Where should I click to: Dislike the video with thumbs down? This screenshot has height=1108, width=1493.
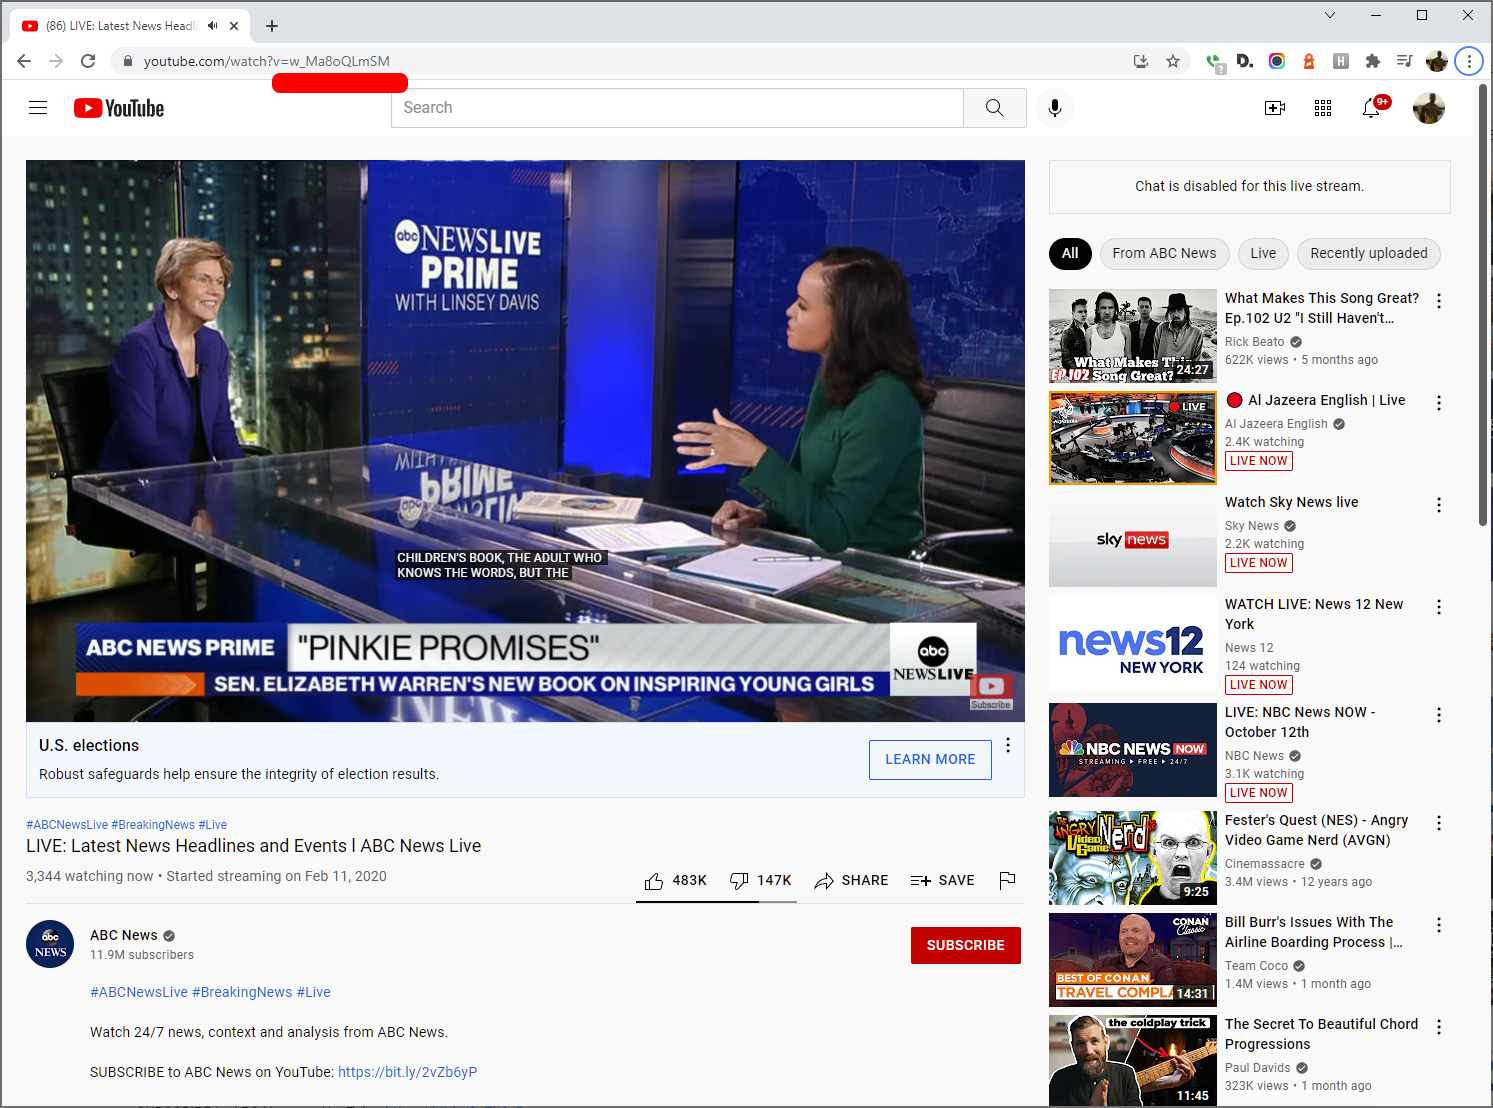pos(739,880)
